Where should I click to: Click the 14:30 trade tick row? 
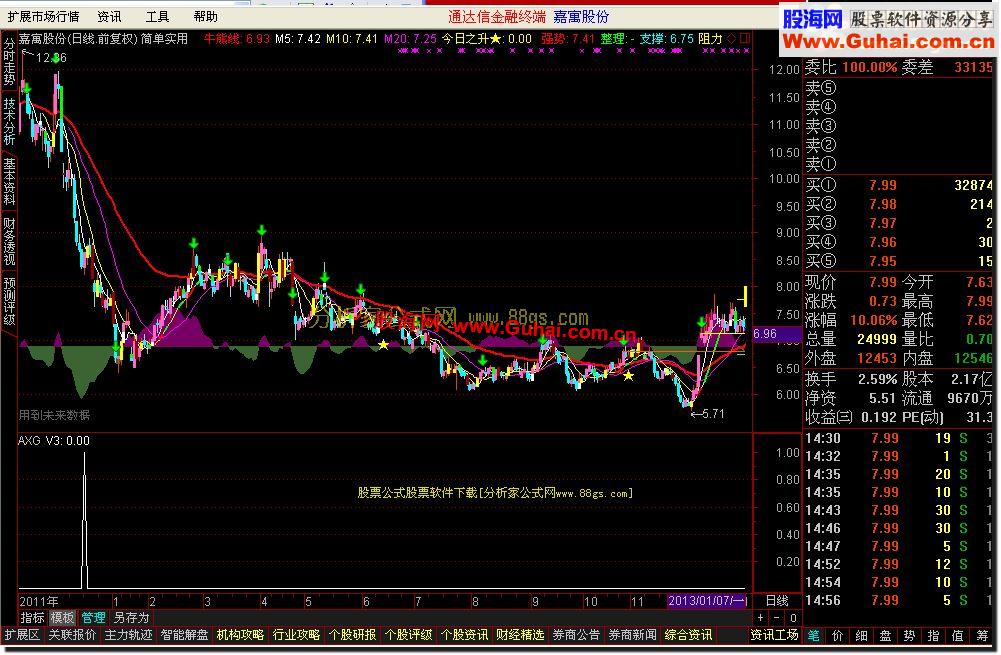898,439
